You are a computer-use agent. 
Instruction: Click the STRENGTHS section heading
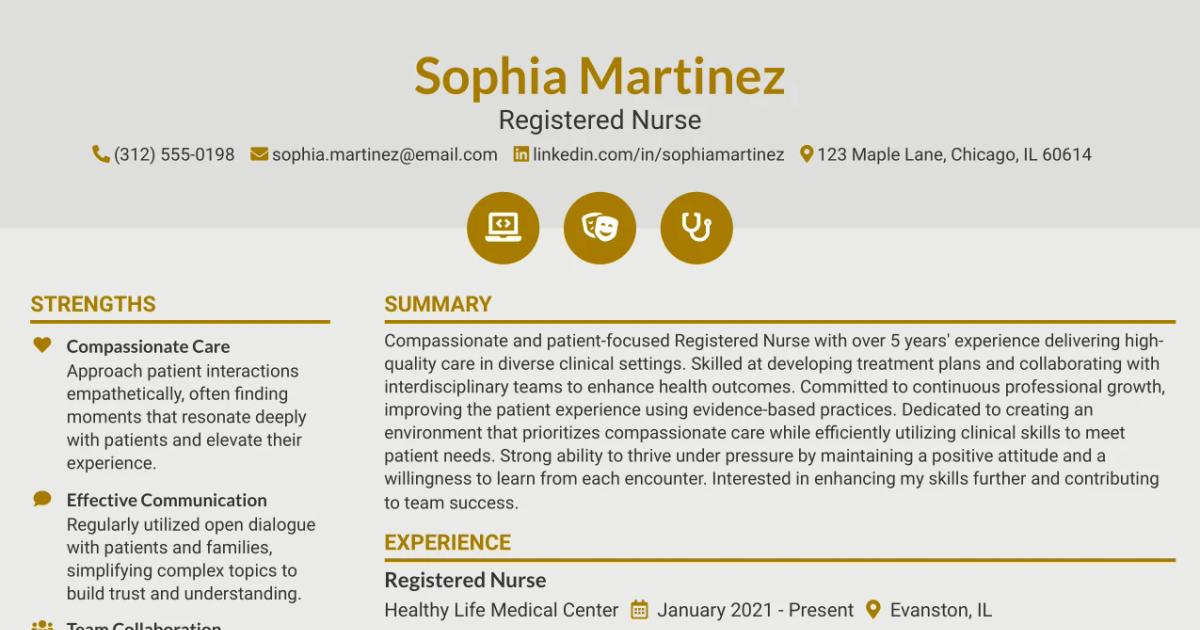(93, 304)
